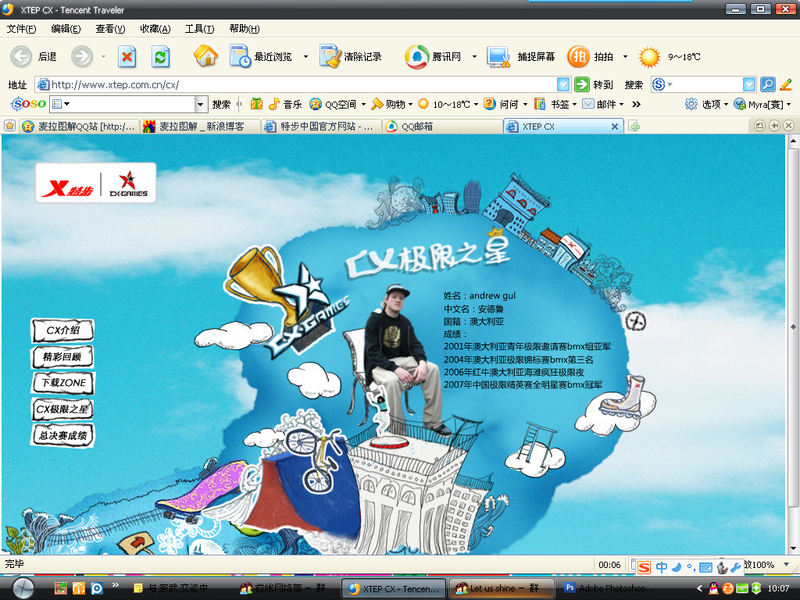Image resolution: width=800 pixels, height=600 pixels.
Task: Stop page loading with red X icon
Action: tap(127, 57)
